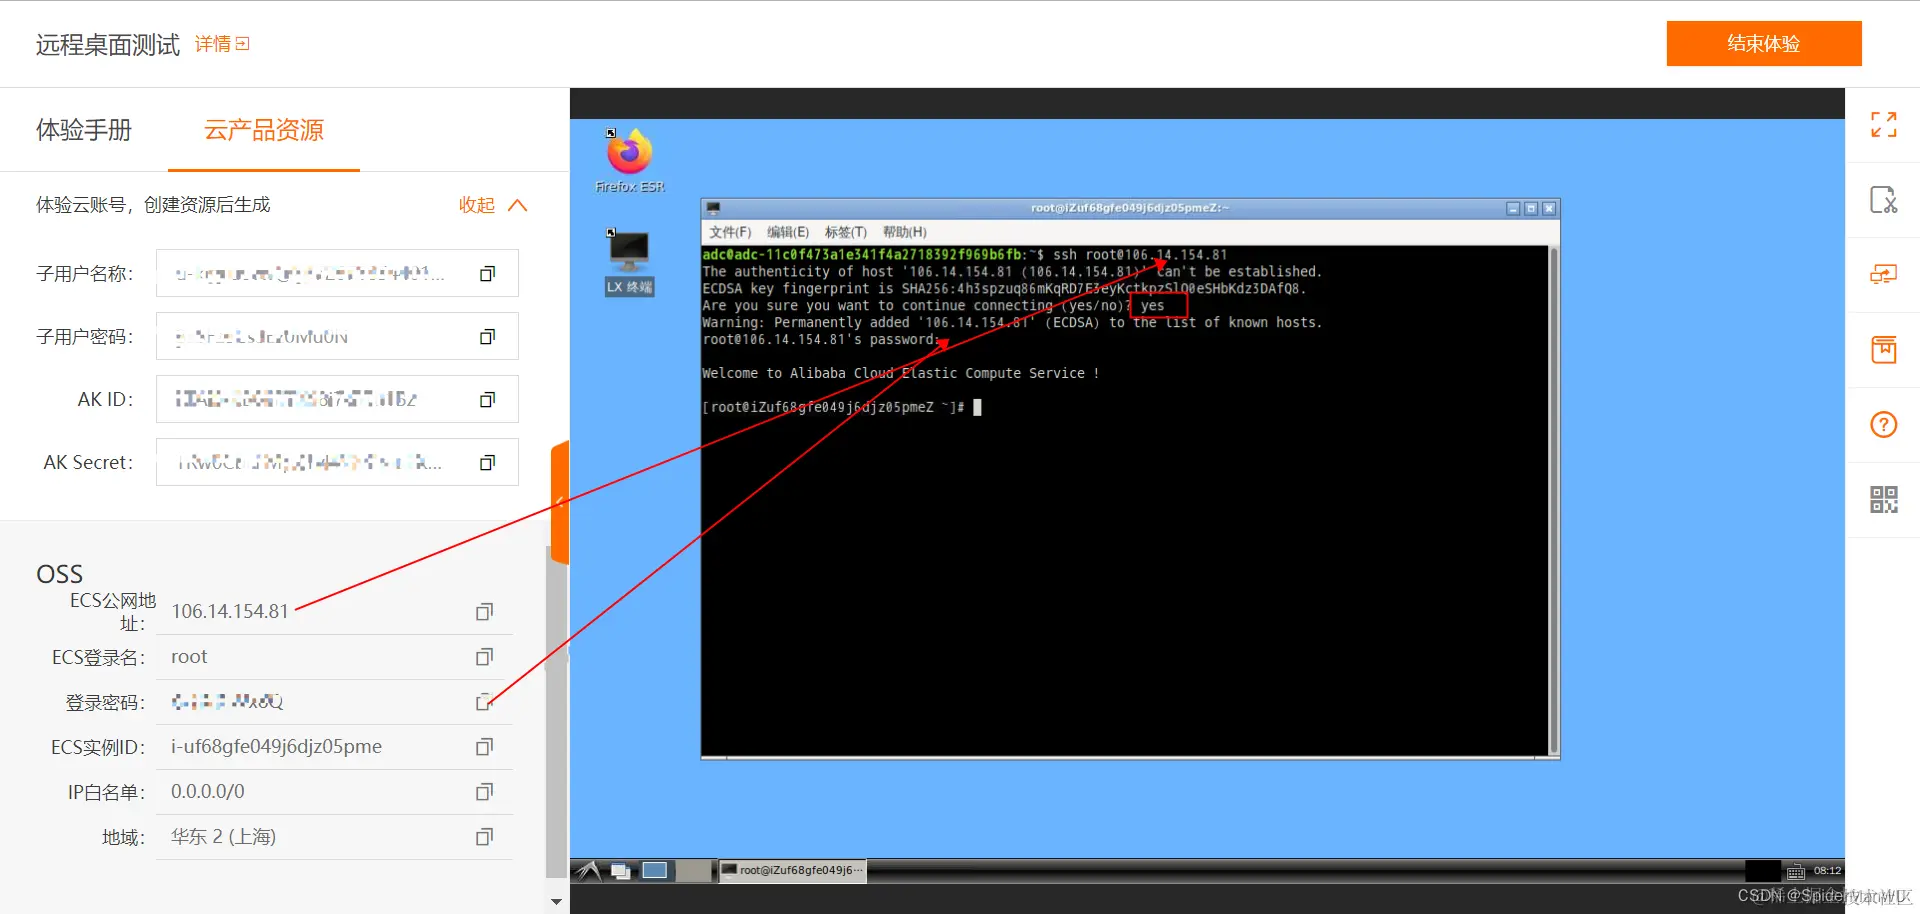Click the scroll-down arrow of the left panel
Screen dimensions: 1920x914
[556, 902]
